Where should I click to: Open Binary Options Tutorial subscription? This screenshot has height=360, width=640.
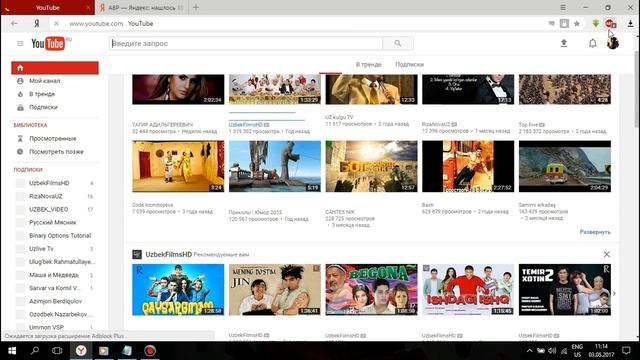pos(60,236)
